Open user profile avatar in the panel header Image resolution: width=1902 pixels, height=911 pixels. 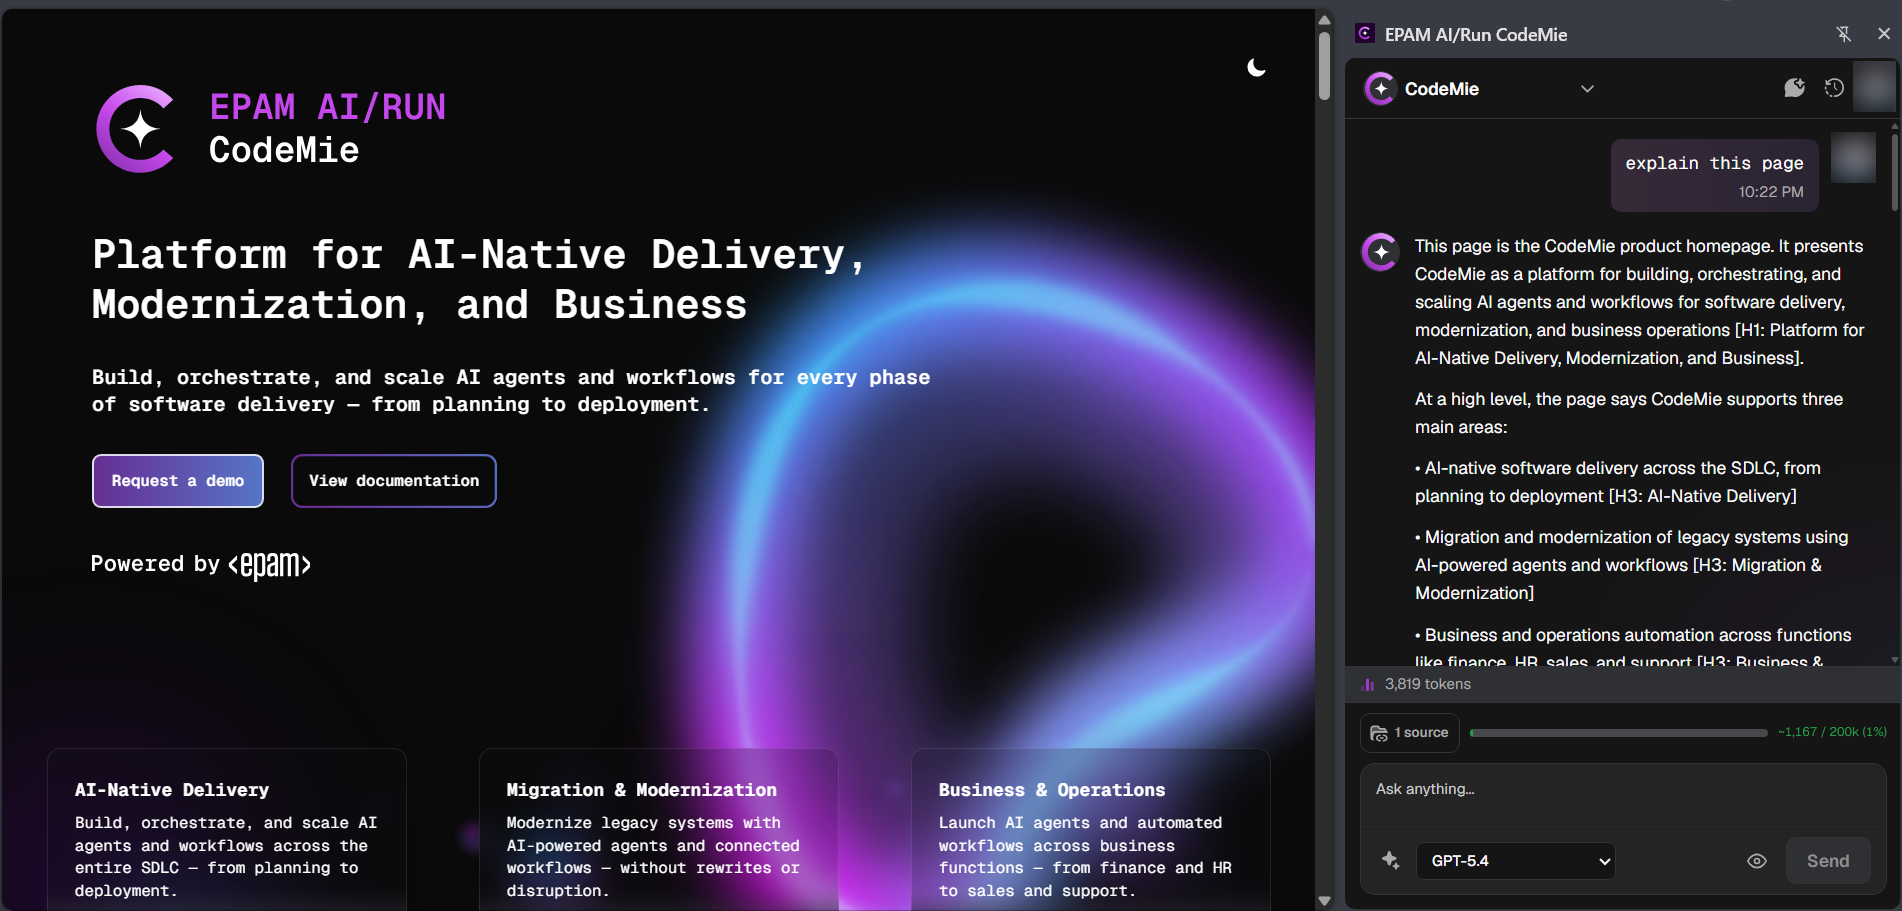click(1874, 87)
